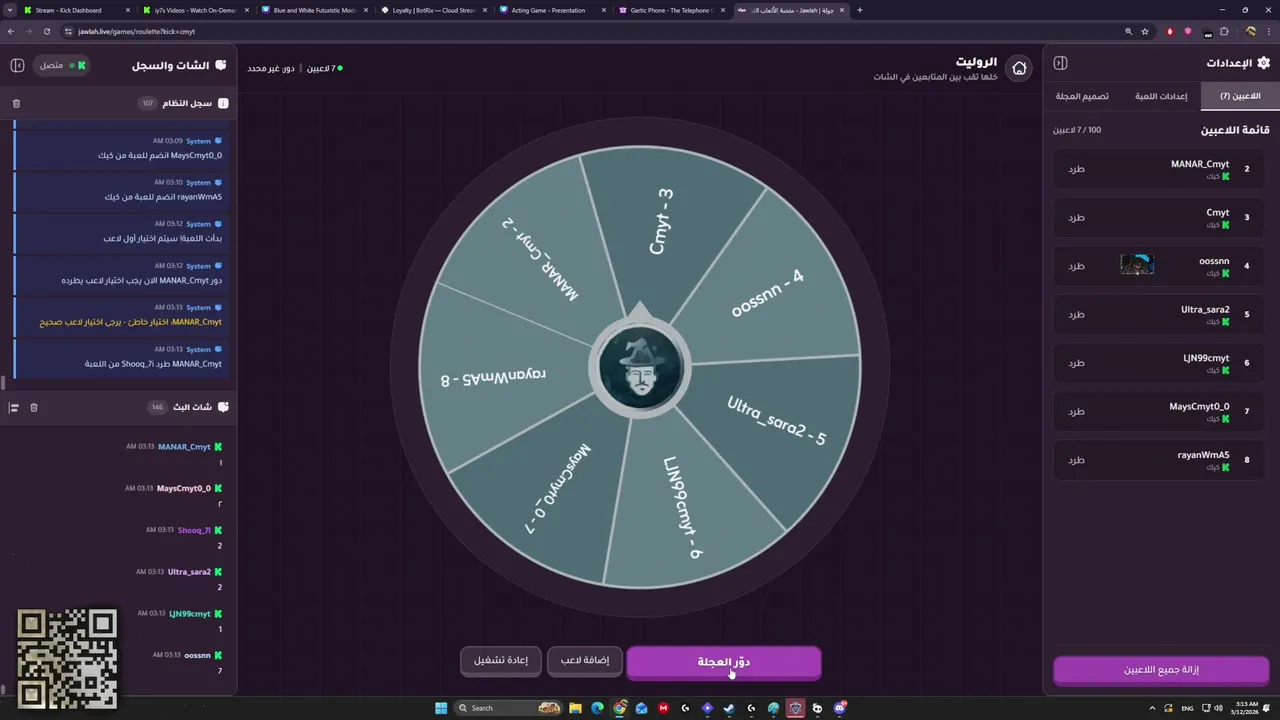Switch to the تصميم العجلة tab
This screenshot has width=1280, height=720.
pyautogui.click(x=1082, y=96)
